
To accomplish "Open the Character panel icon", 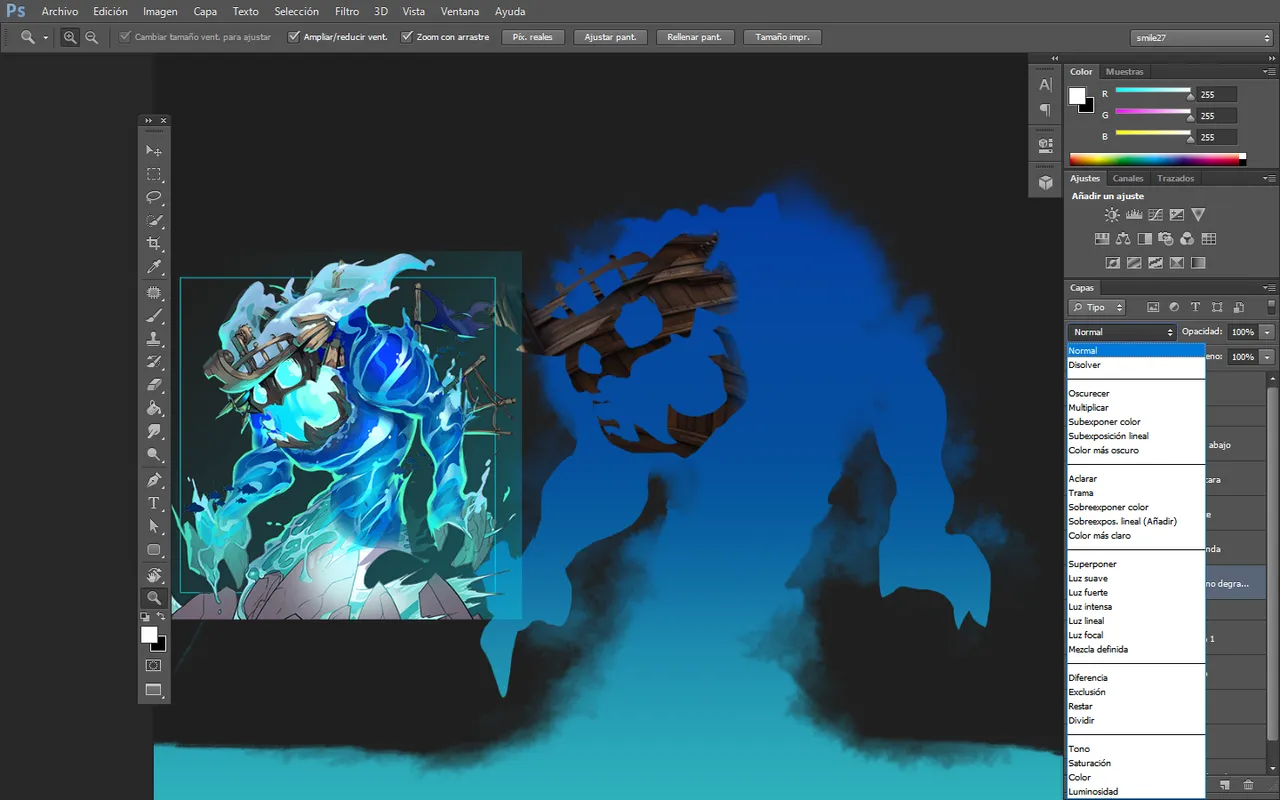I will [x=1045, y=85].
